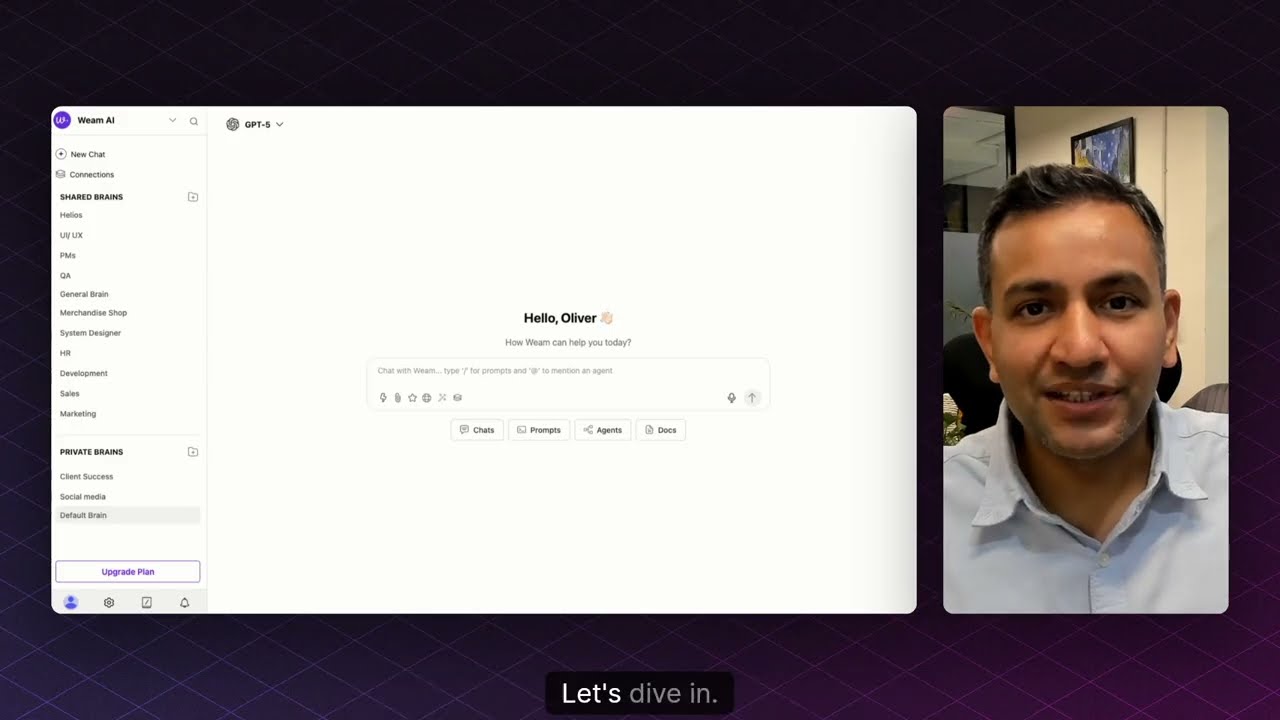Select the Marketing brain
The width and height of the screenshot is (1280, 720).
tap(78, 413)
